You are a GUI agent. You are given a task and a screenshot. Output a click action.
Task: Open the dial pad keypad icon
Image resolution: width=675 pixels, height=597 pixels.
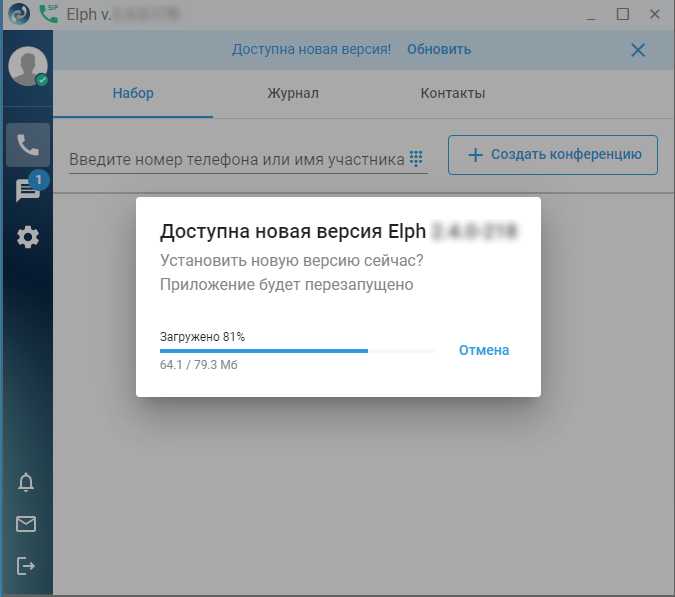coord(416,159)
